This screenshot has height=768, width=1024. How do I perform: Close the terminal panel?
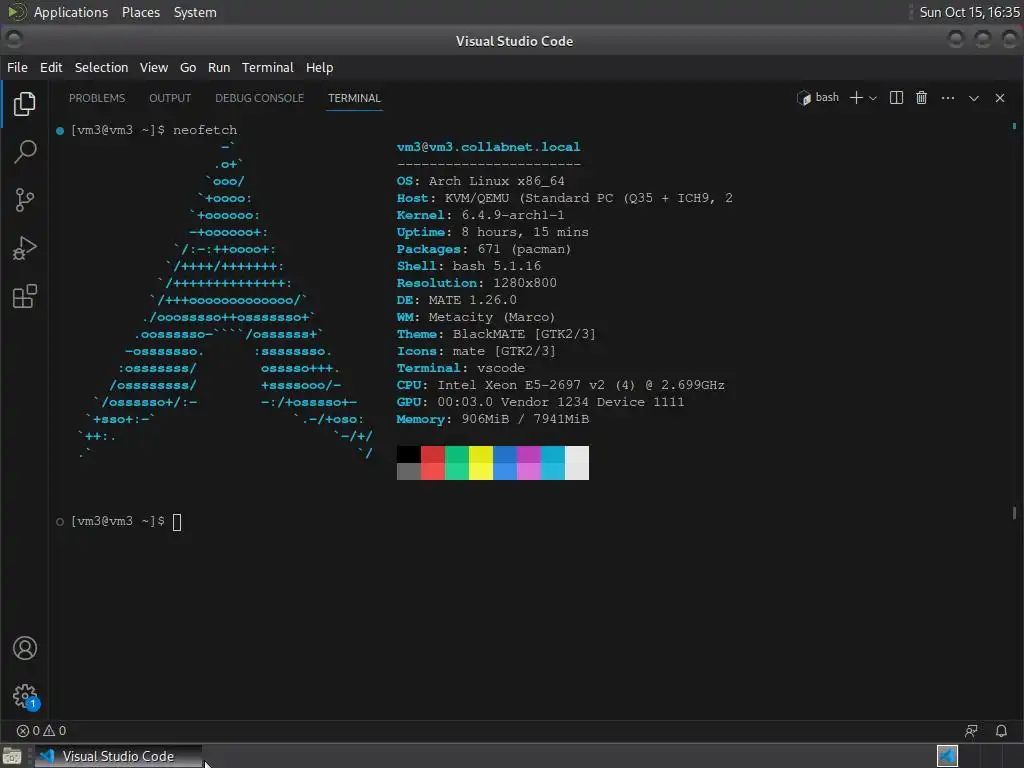tap(999, 98)
